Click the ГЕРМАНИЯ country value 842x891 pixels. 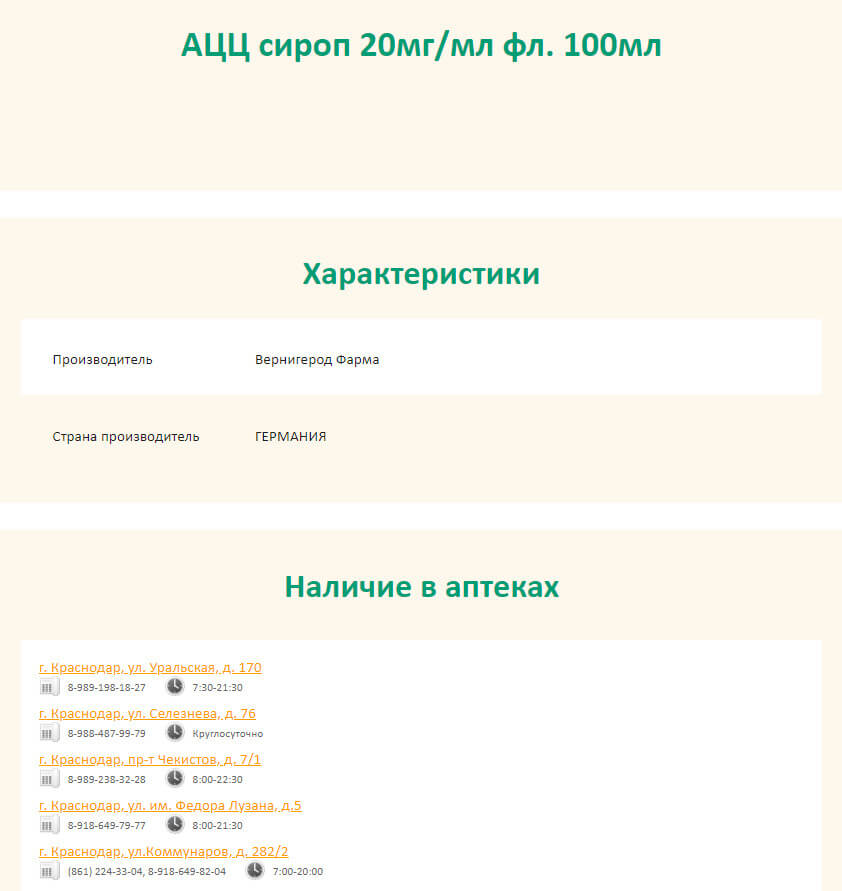click(x=290, y=437)
